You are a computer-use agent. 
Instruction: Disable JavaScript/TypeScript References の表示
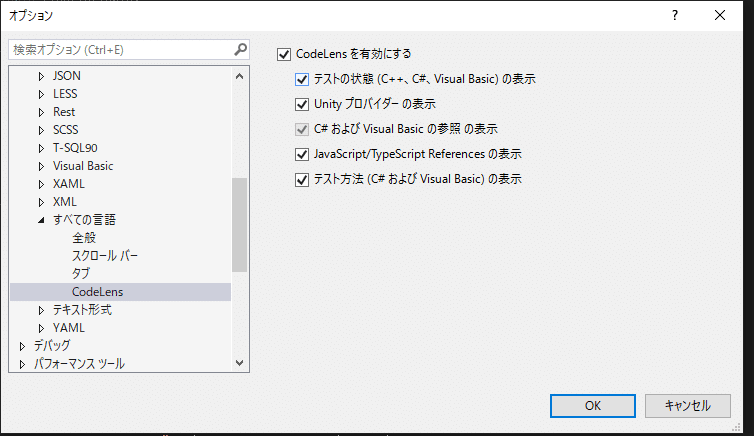[302, 154]
